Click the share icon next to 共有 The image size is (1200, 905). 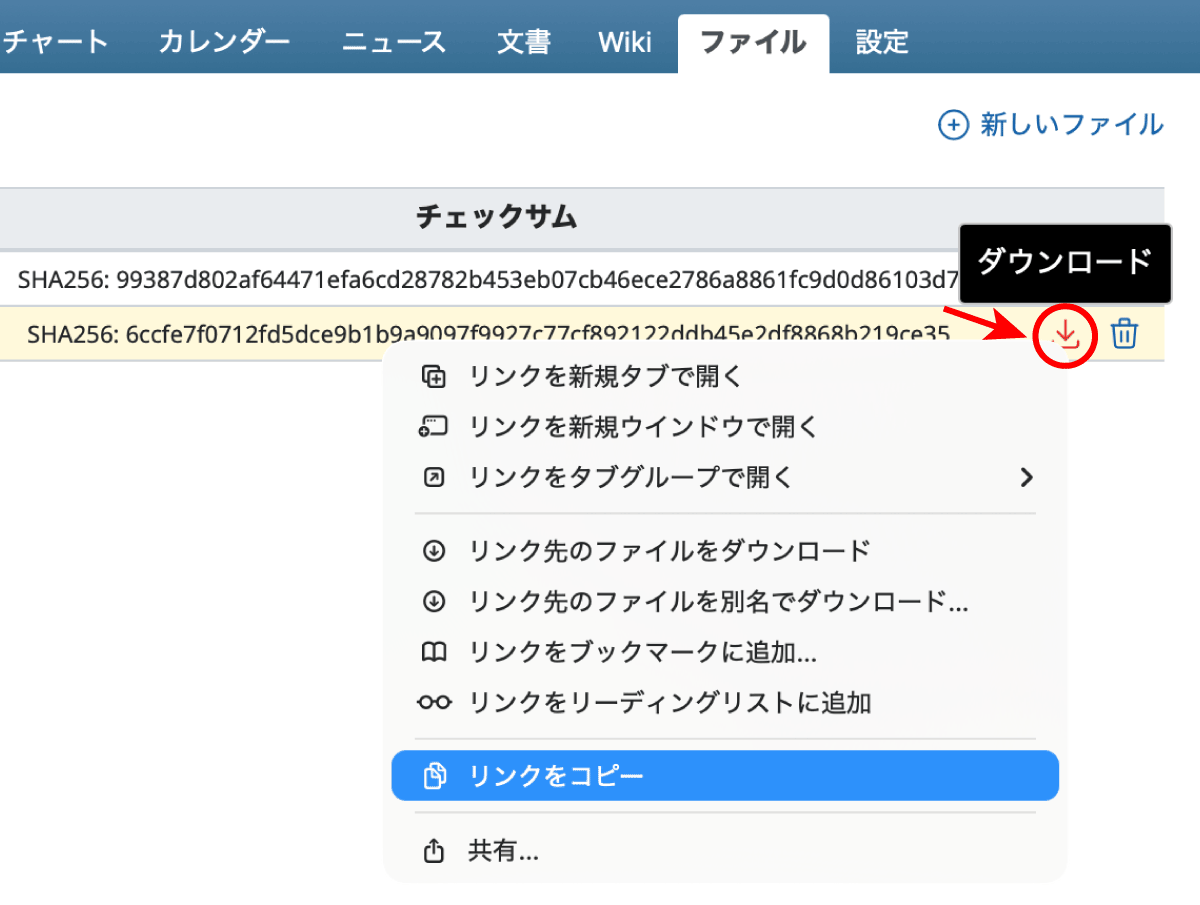[433, 852]
